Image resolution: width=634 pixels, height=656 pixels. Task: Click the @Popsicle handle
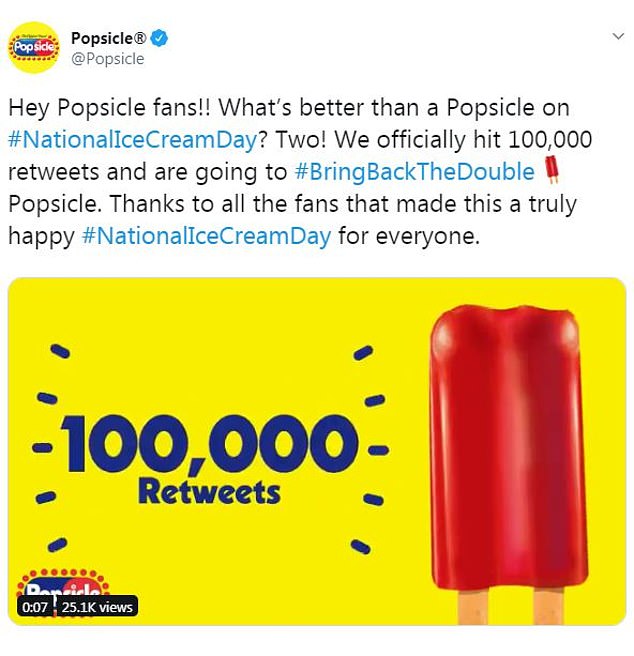tap(107, 58)
